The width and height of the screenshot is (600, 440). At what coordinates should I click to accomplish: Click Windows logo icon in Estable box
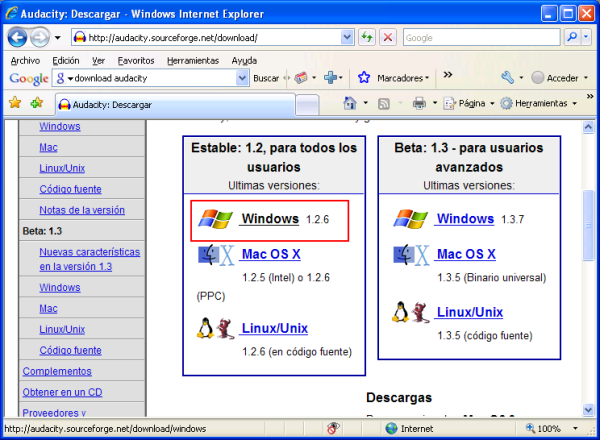215,219
